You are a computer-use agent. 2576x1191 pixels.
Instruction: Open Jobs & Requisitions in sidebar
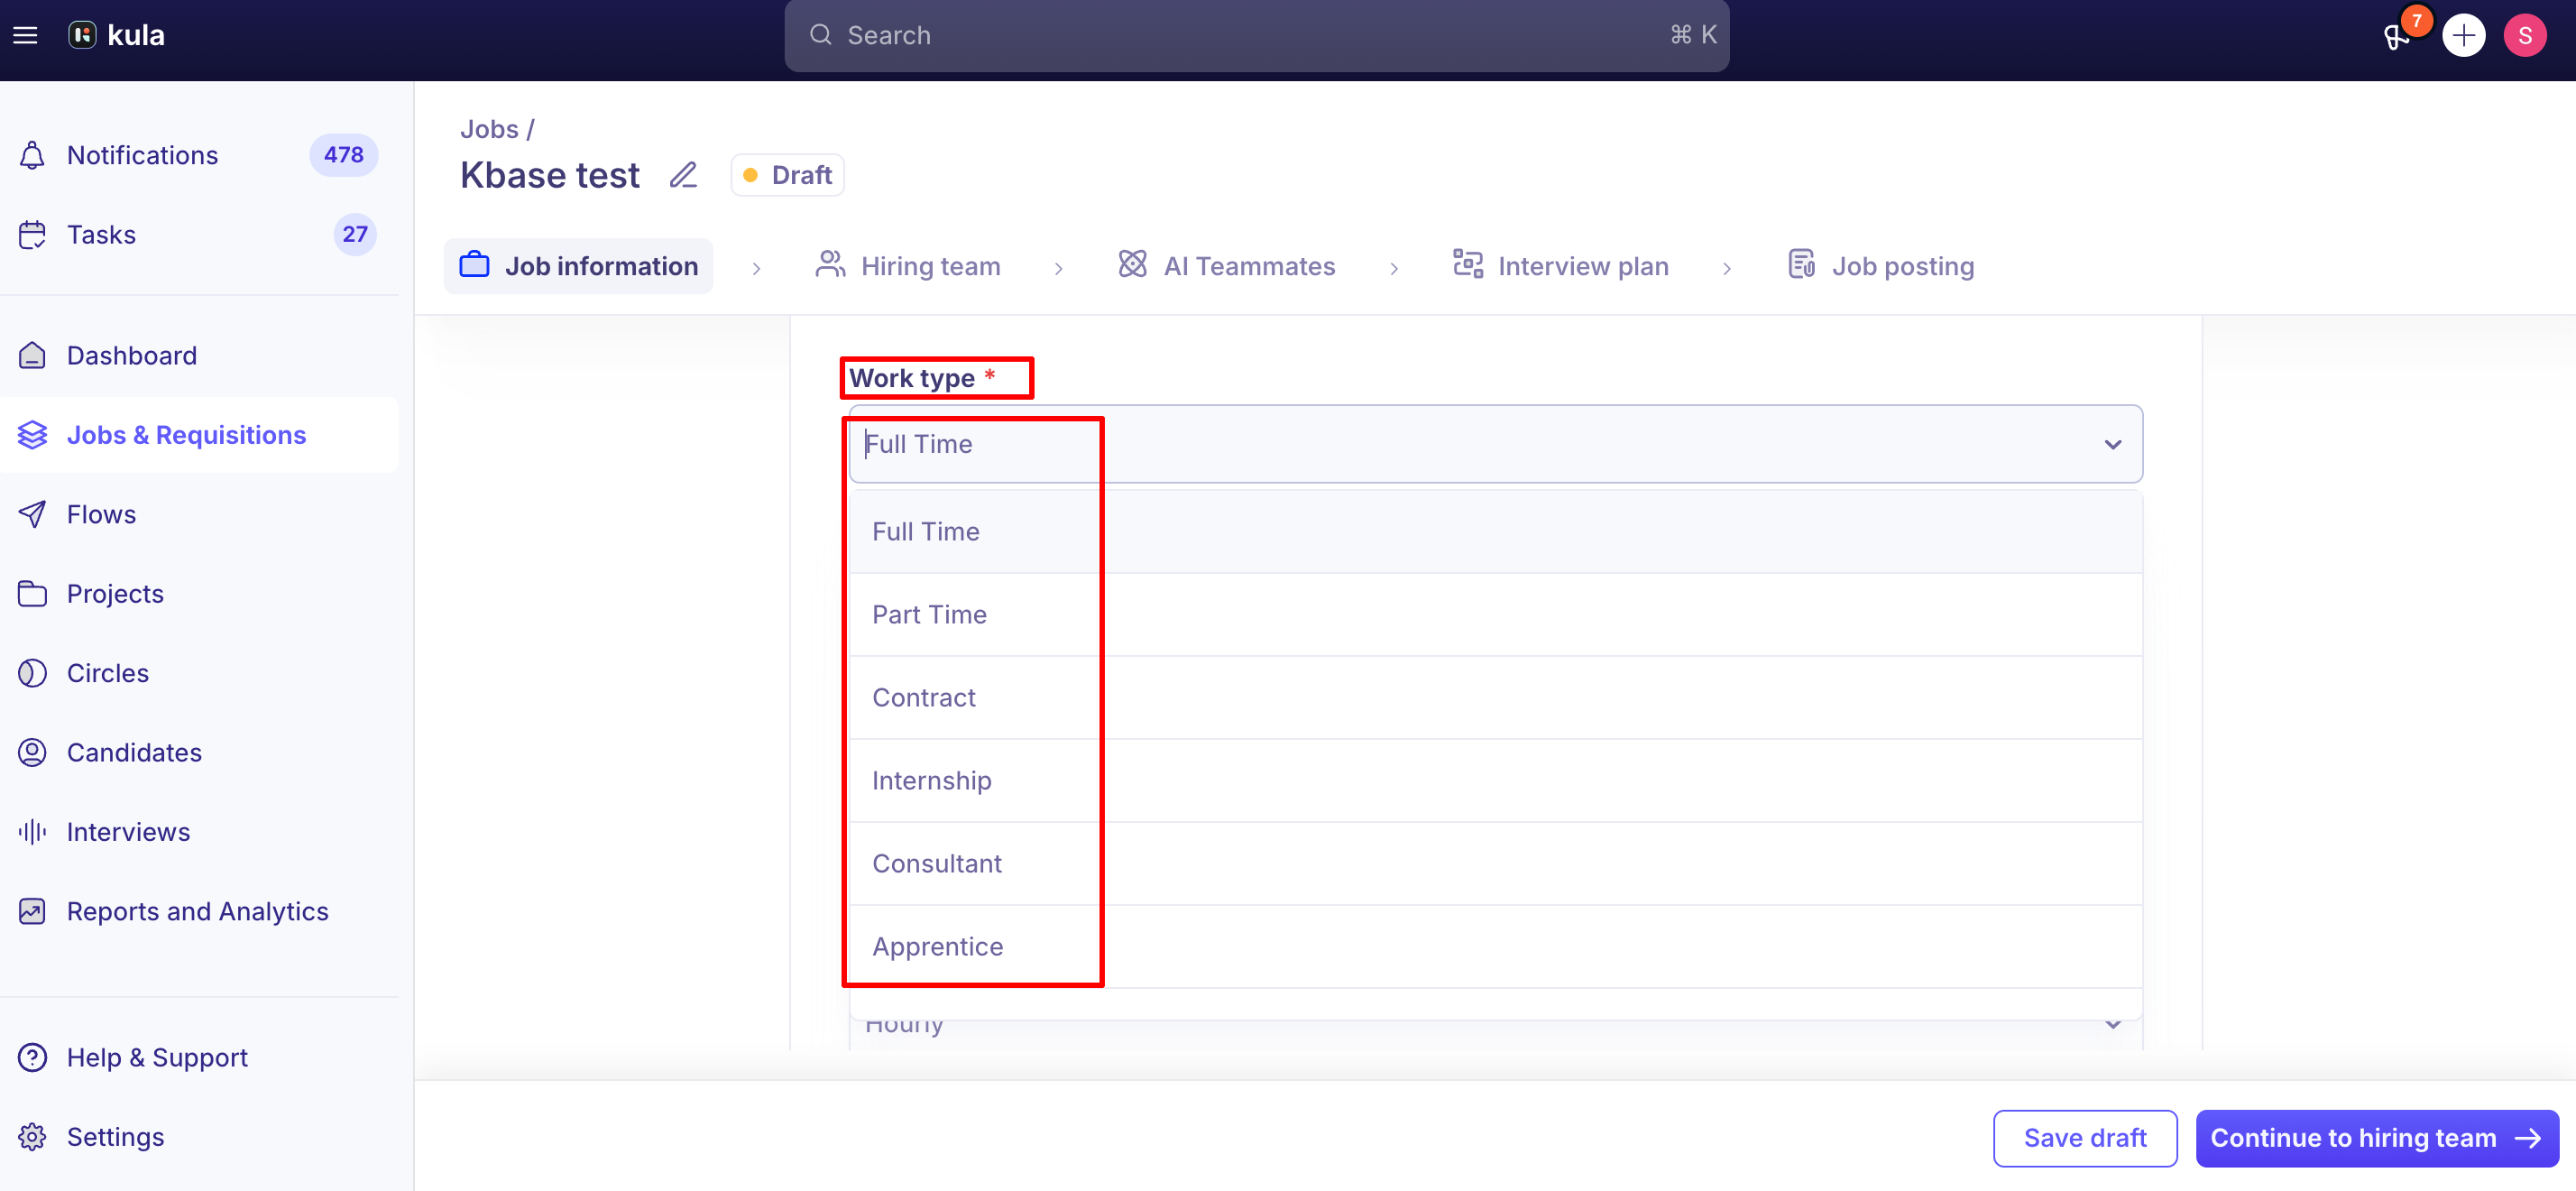199,435
